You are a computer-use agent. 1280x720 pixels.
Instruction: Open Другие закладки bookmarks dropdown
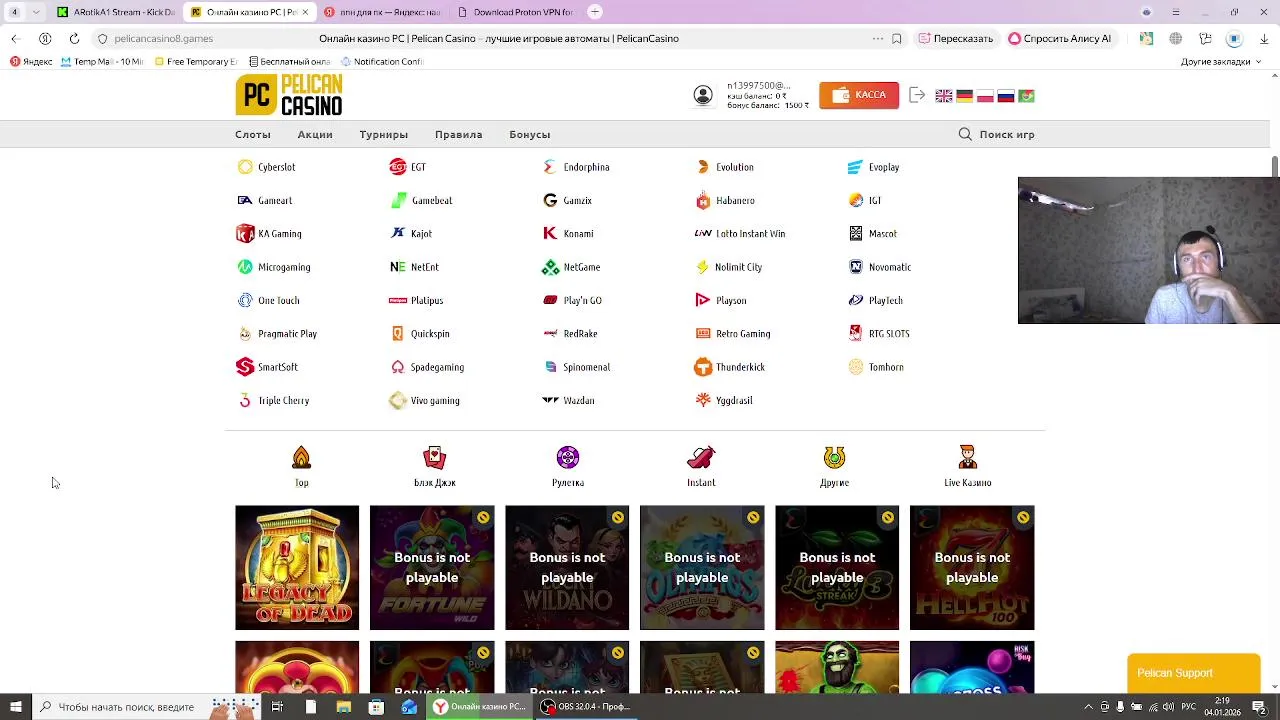(1221, 61)
